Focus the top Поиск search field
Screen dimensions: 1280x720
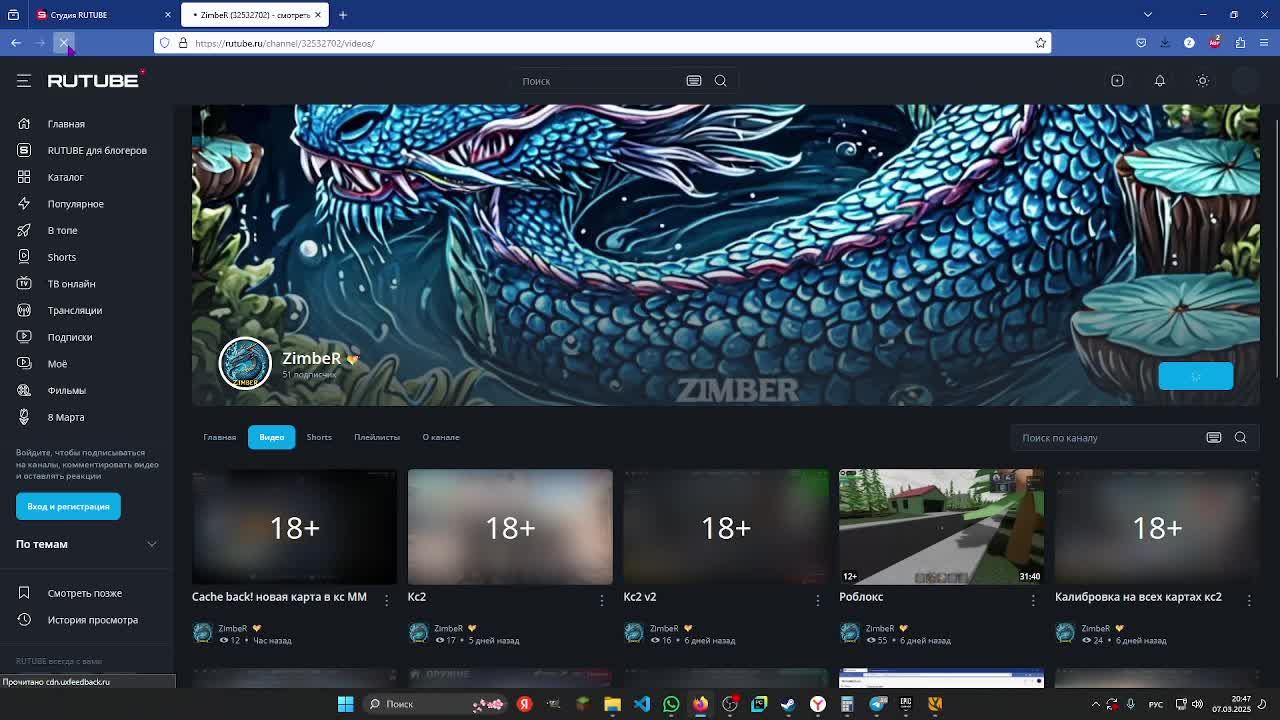coord(598,81)
